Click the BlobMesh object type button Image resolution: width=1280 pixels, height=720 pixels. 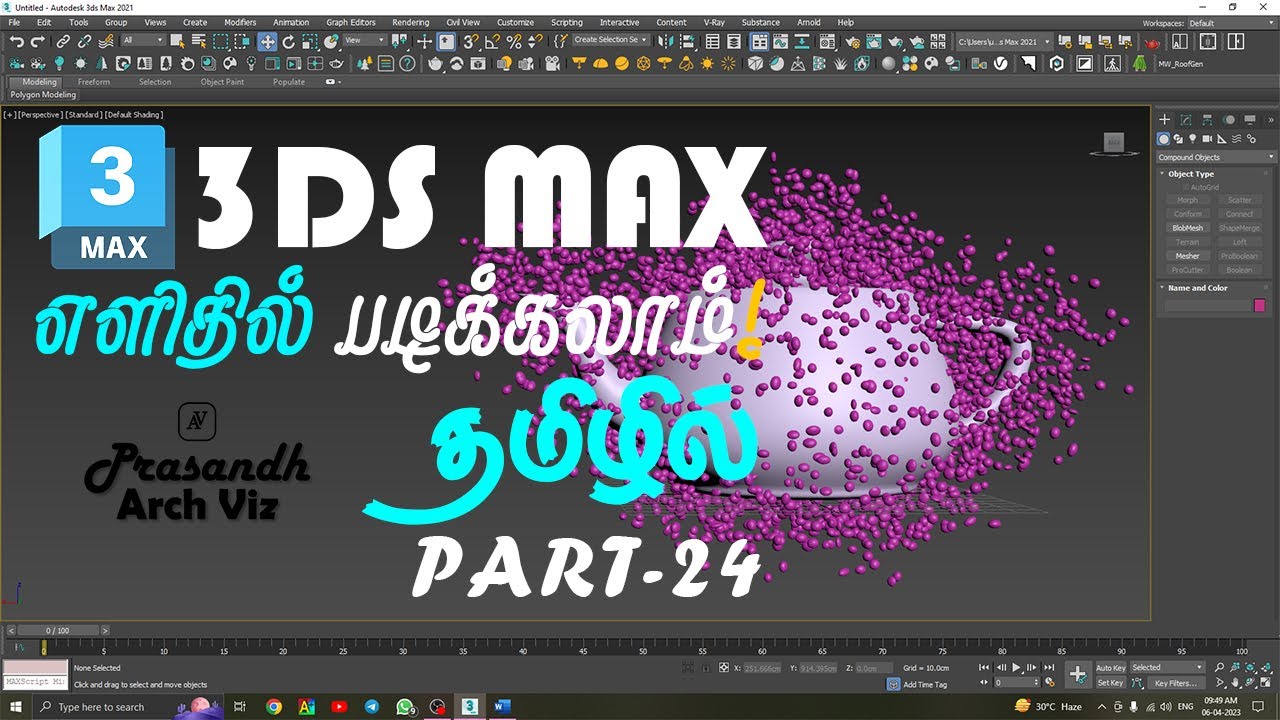(1187, 228)
